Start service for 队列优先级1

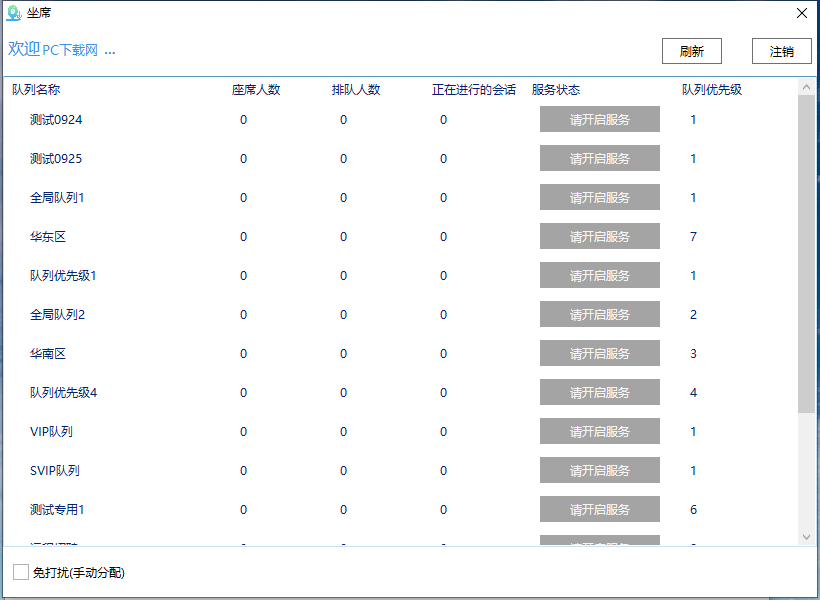[x=599, y=275]
